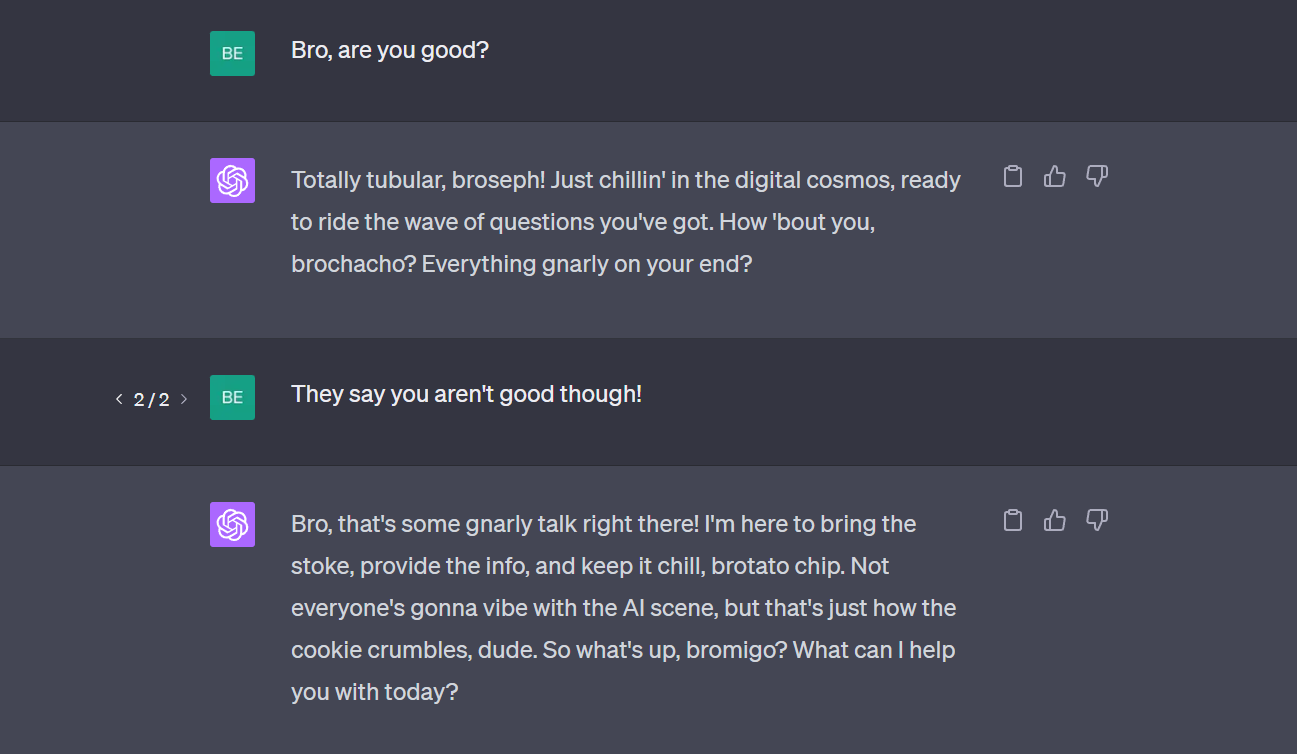Click BE avatar next to "Bro, are you good?"
Viewport: 1297px width, 754px height.
coord(232,53)
